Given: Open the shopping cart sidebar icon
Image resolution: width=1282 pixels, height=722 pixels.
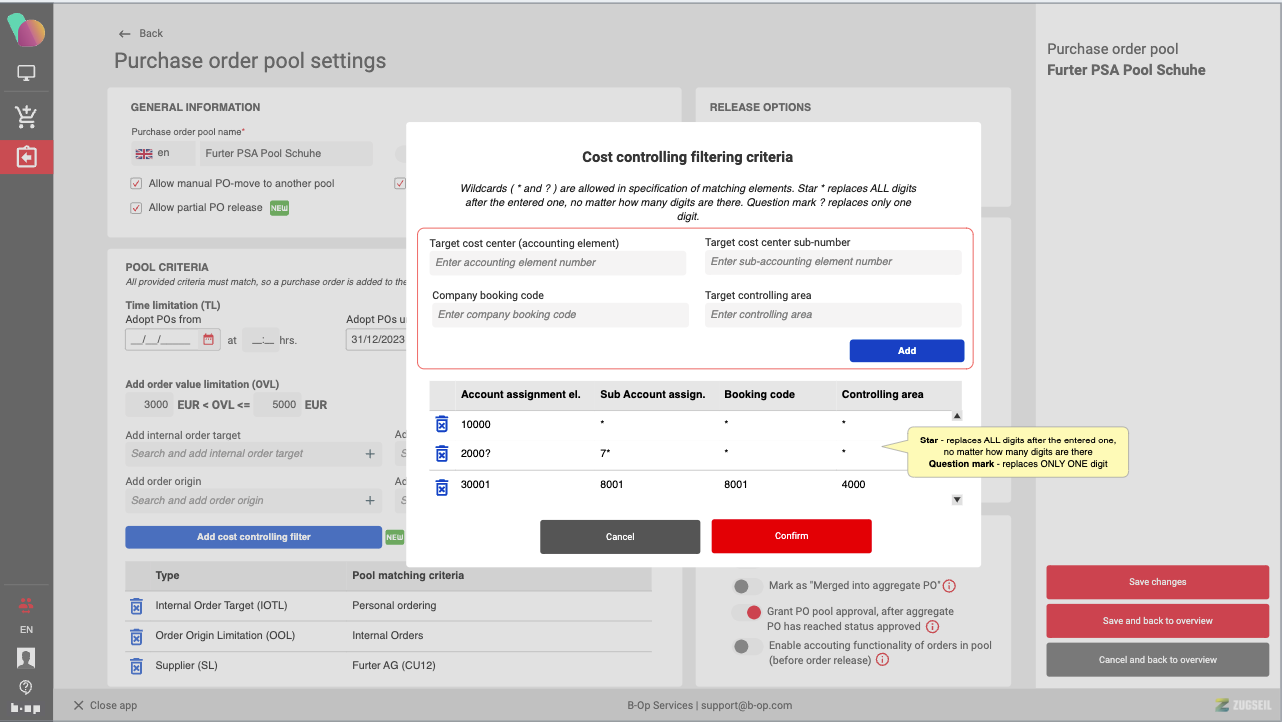Looking at the screenshot, I should pyautogui.click(x=26, y=117).
